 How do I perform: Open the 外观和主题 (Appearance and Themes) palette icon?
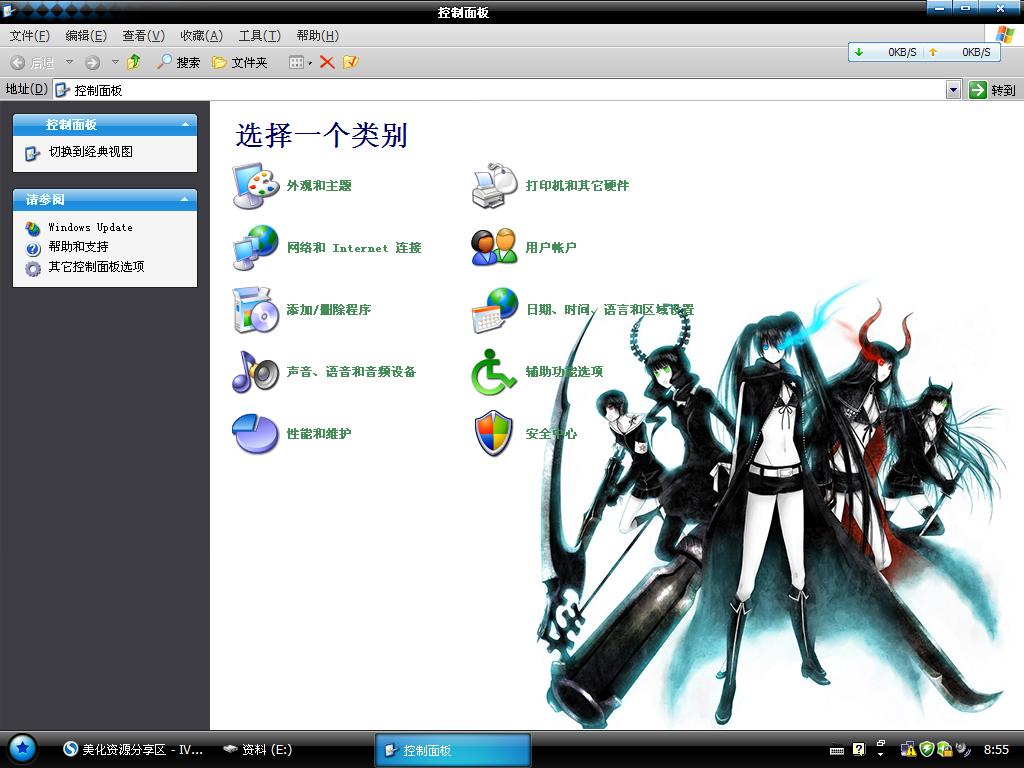pos(256,186)
